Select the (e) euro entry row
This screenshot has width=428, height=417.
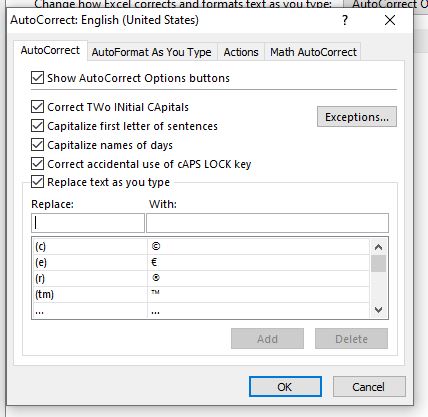[x=201, y=263]
